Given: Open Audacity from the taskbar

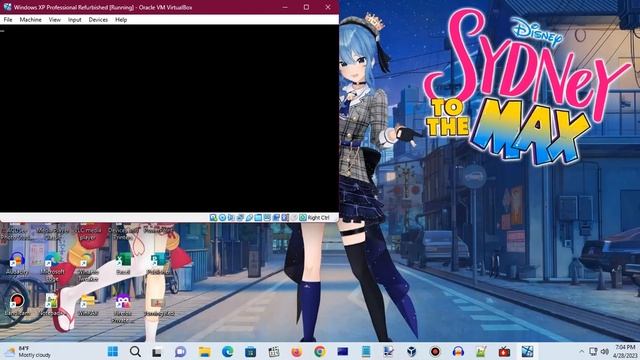Looking at the screenshot, I should [458, 351].
